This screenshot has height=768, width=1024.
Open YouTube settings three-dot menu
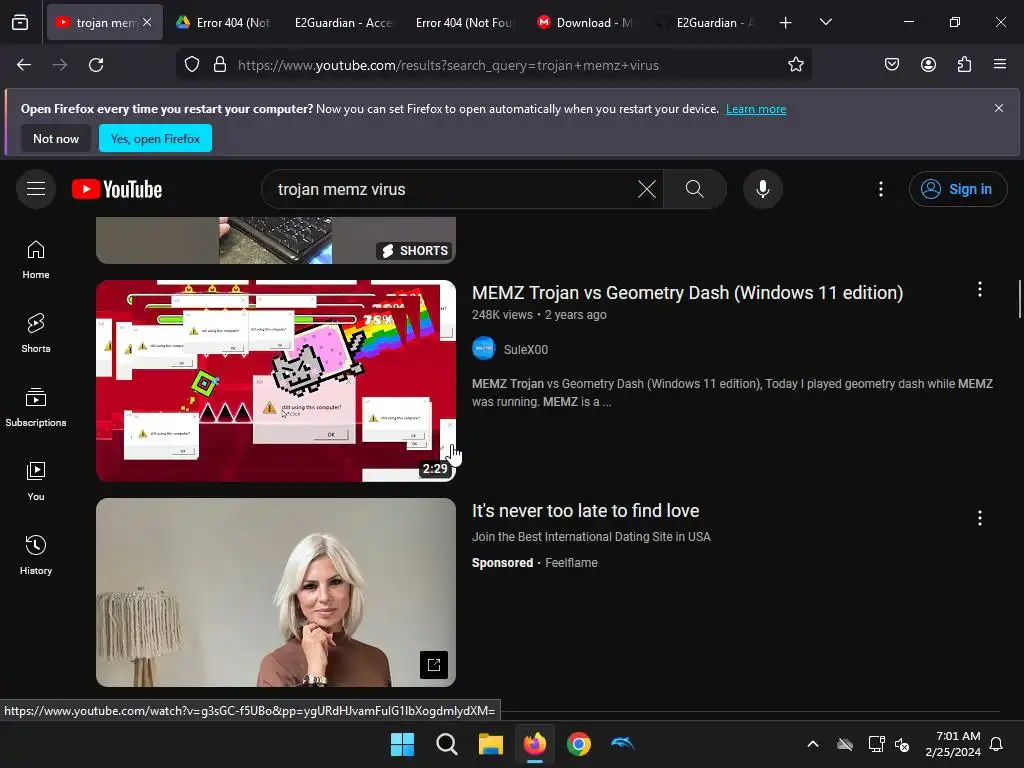881,189
